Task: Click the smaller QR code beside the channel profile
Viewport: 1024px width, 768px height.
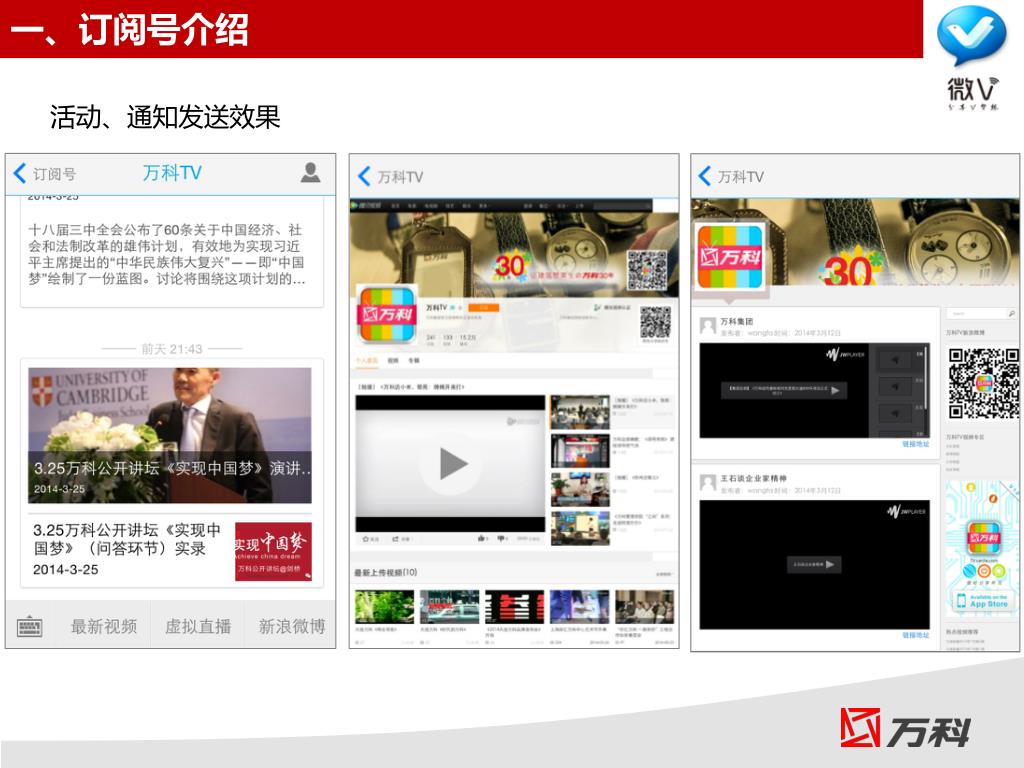Action: [x=655, y=322]
